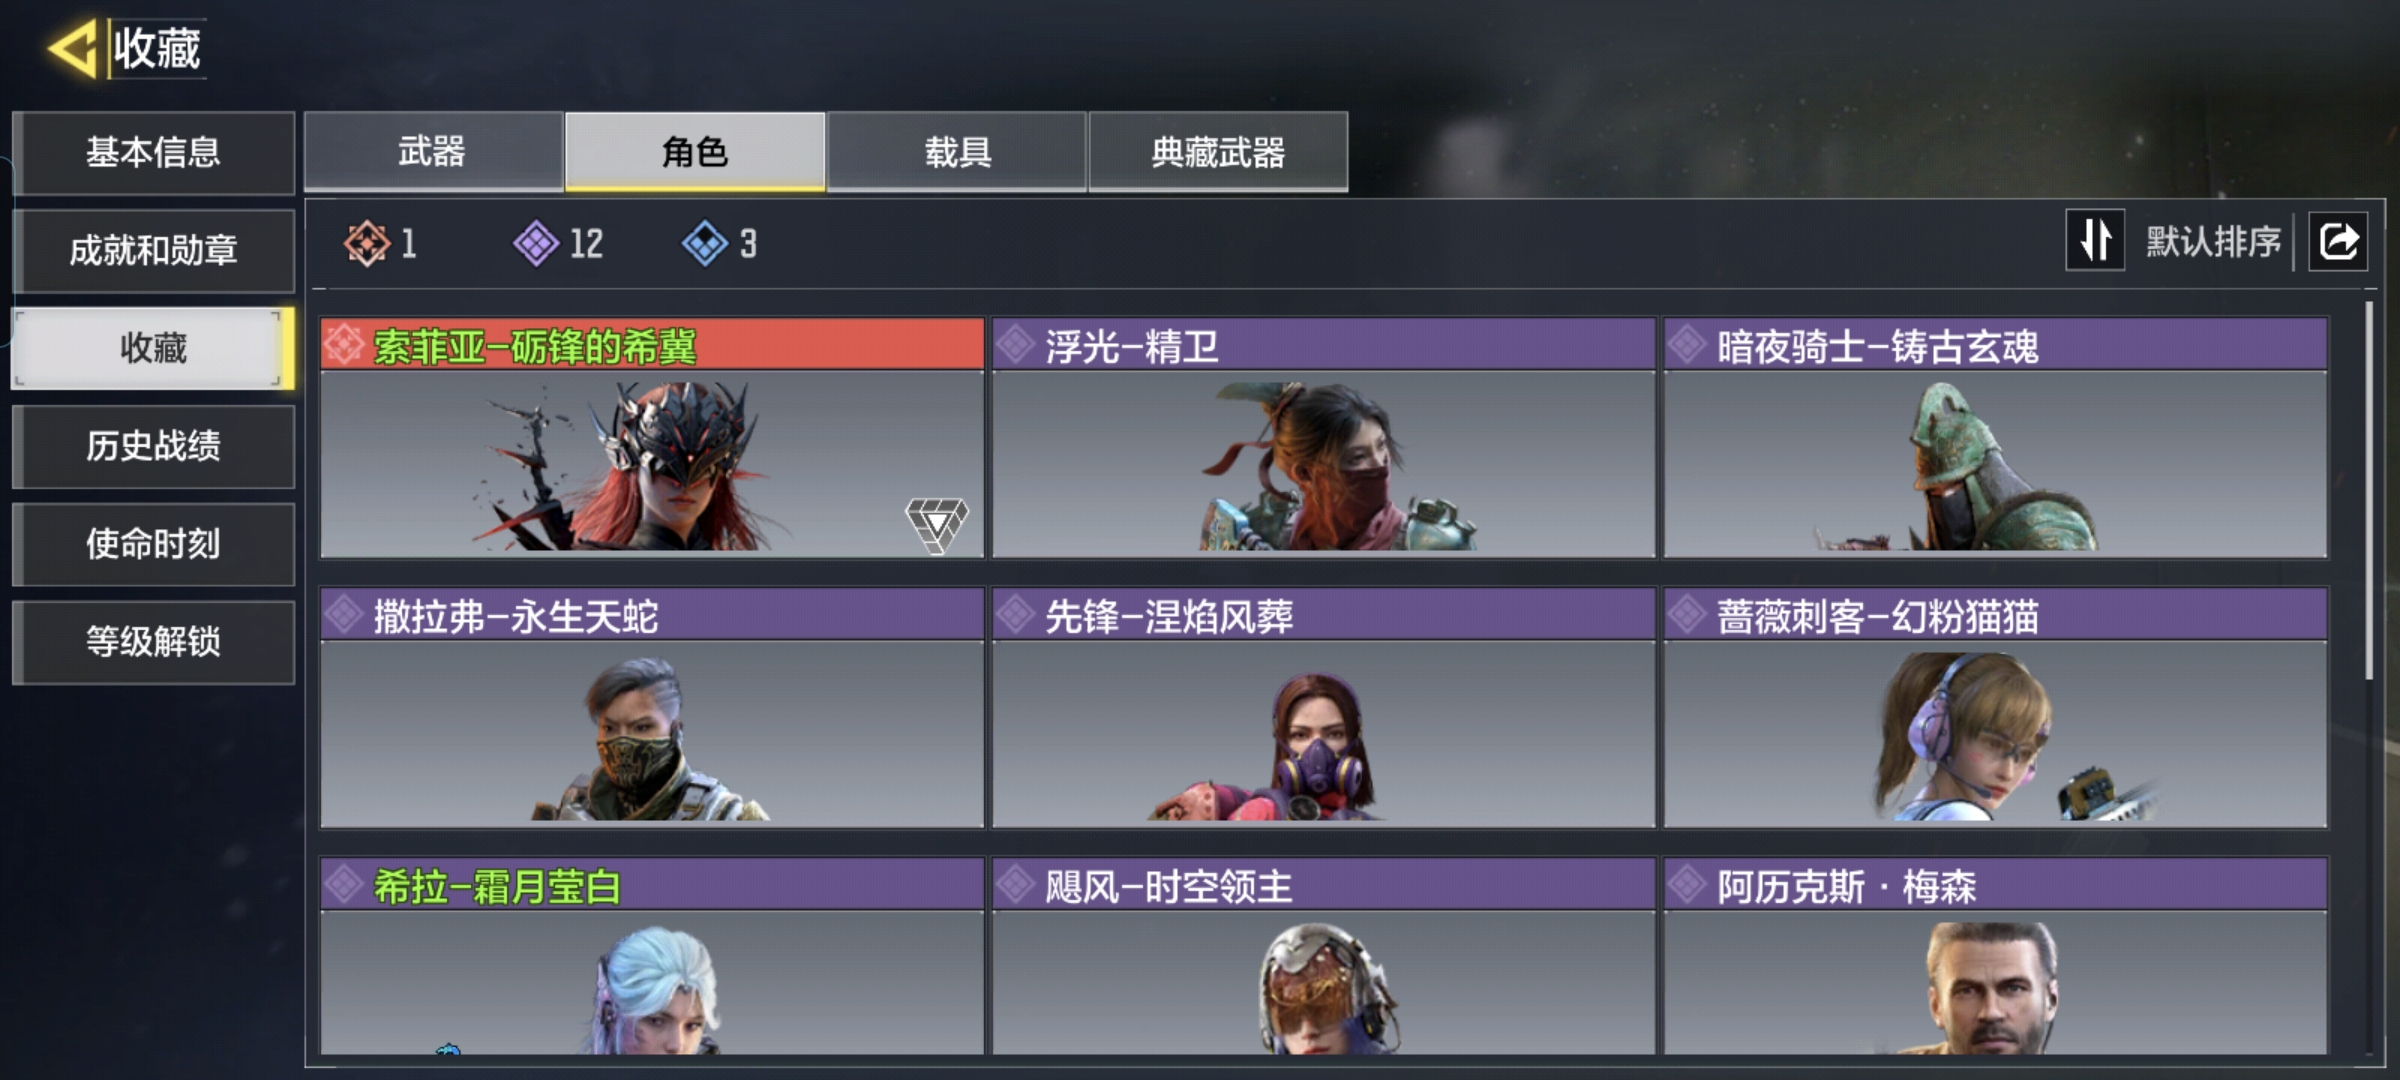The height and width of the screenshot is (1080, 2400).
Task: Click the purple epic rarity count icon
Action: tap(536, 243)
